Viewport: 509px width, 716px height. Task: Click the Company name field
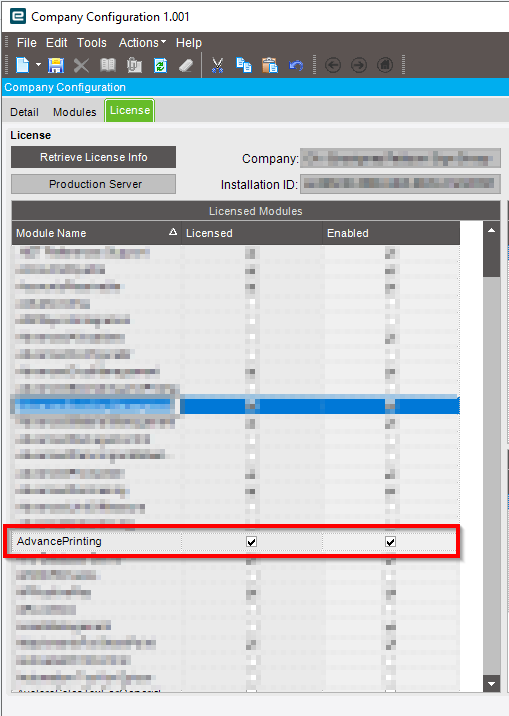coord(400,158)
